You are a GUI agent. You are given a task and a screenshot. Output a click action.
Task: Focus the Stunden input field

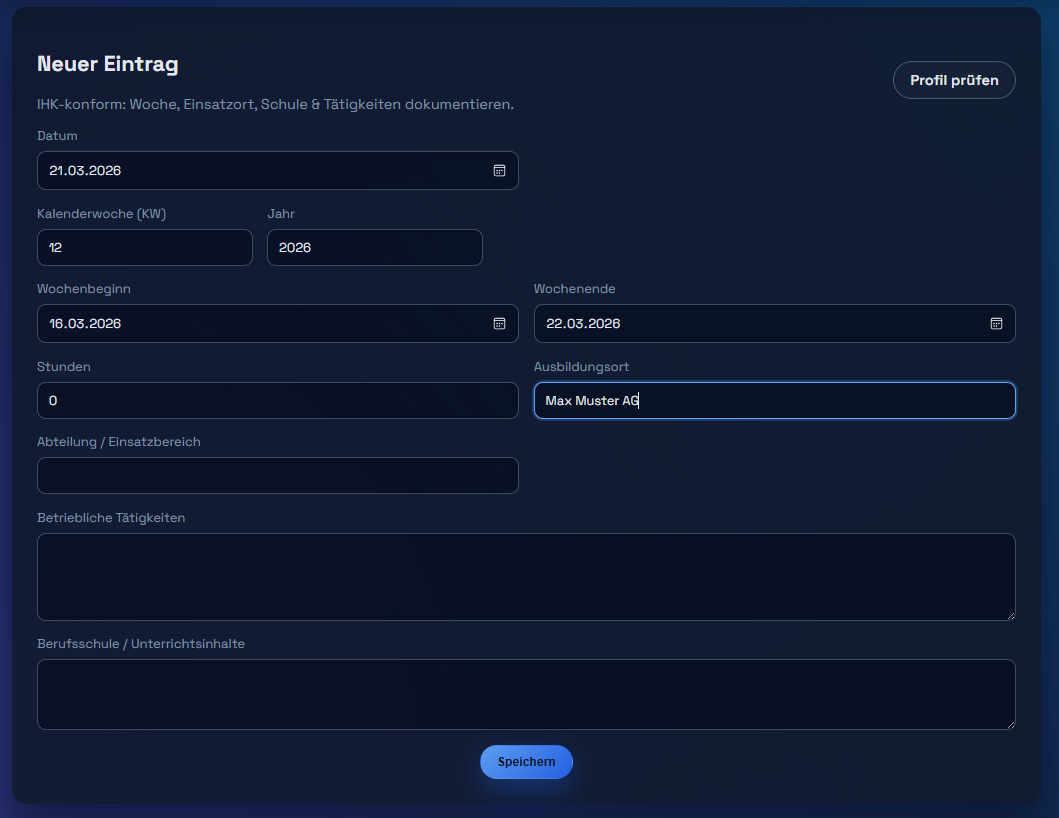[x=277, y=401]
